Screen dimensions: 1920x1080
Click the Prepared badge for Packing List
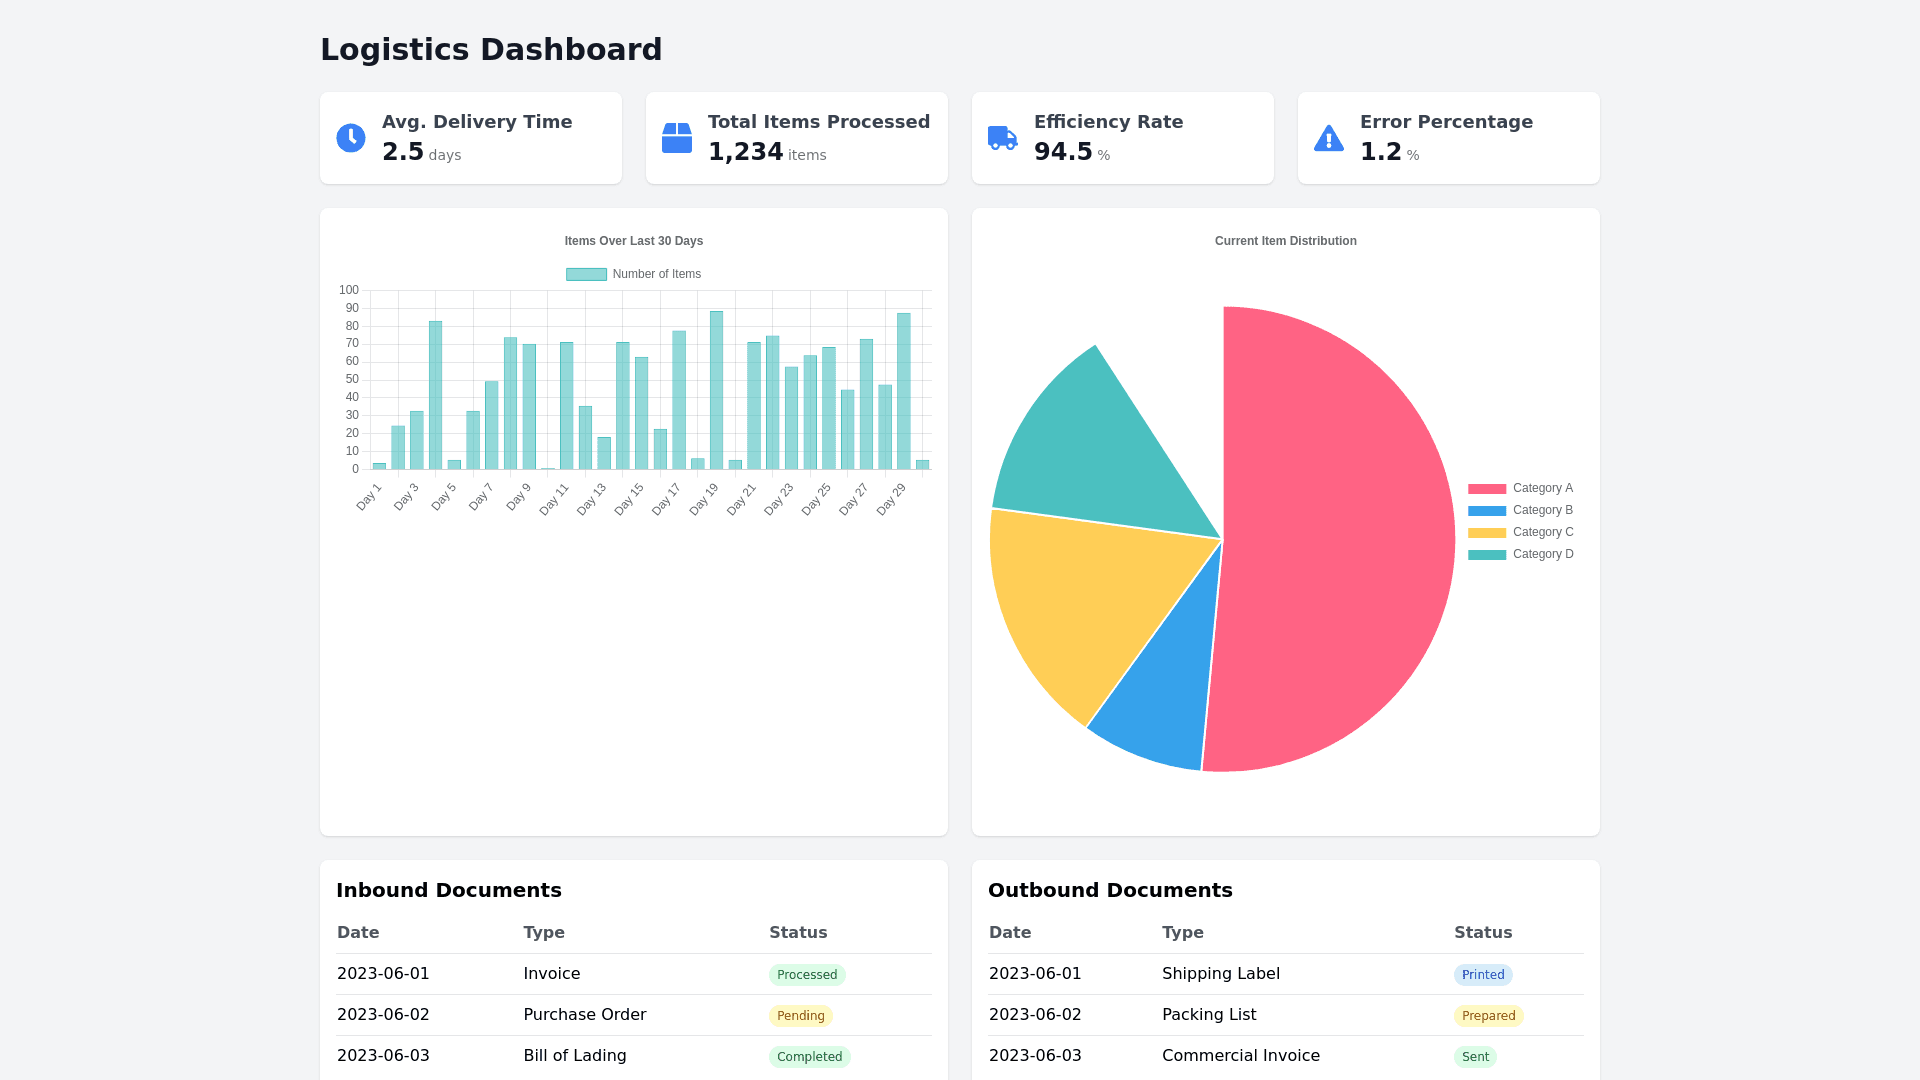coord(1488,1016)
